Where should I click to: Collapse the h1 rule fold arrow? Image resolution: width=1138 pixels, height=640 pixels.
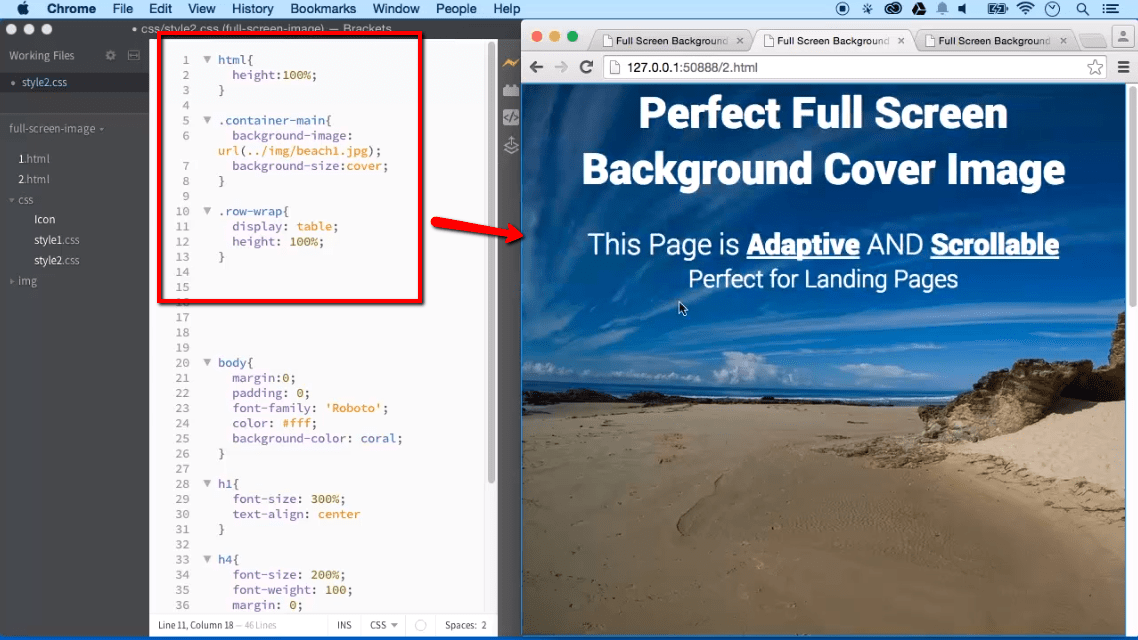(x=207, y=483)
